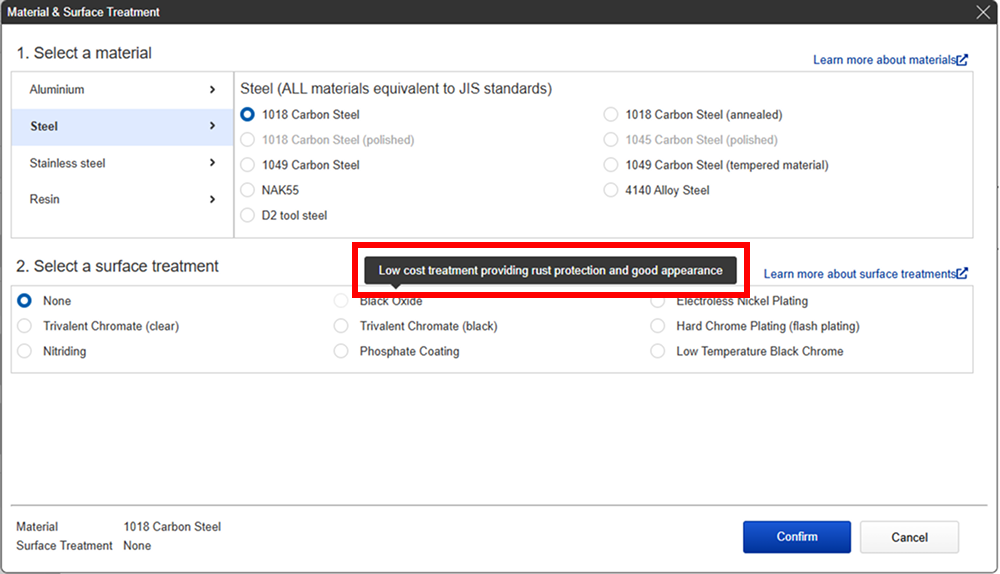The width and height of the screenshot is (1000, 574).
Task: Pick NAK55 as the material
Action: click(x=248, y=190)
